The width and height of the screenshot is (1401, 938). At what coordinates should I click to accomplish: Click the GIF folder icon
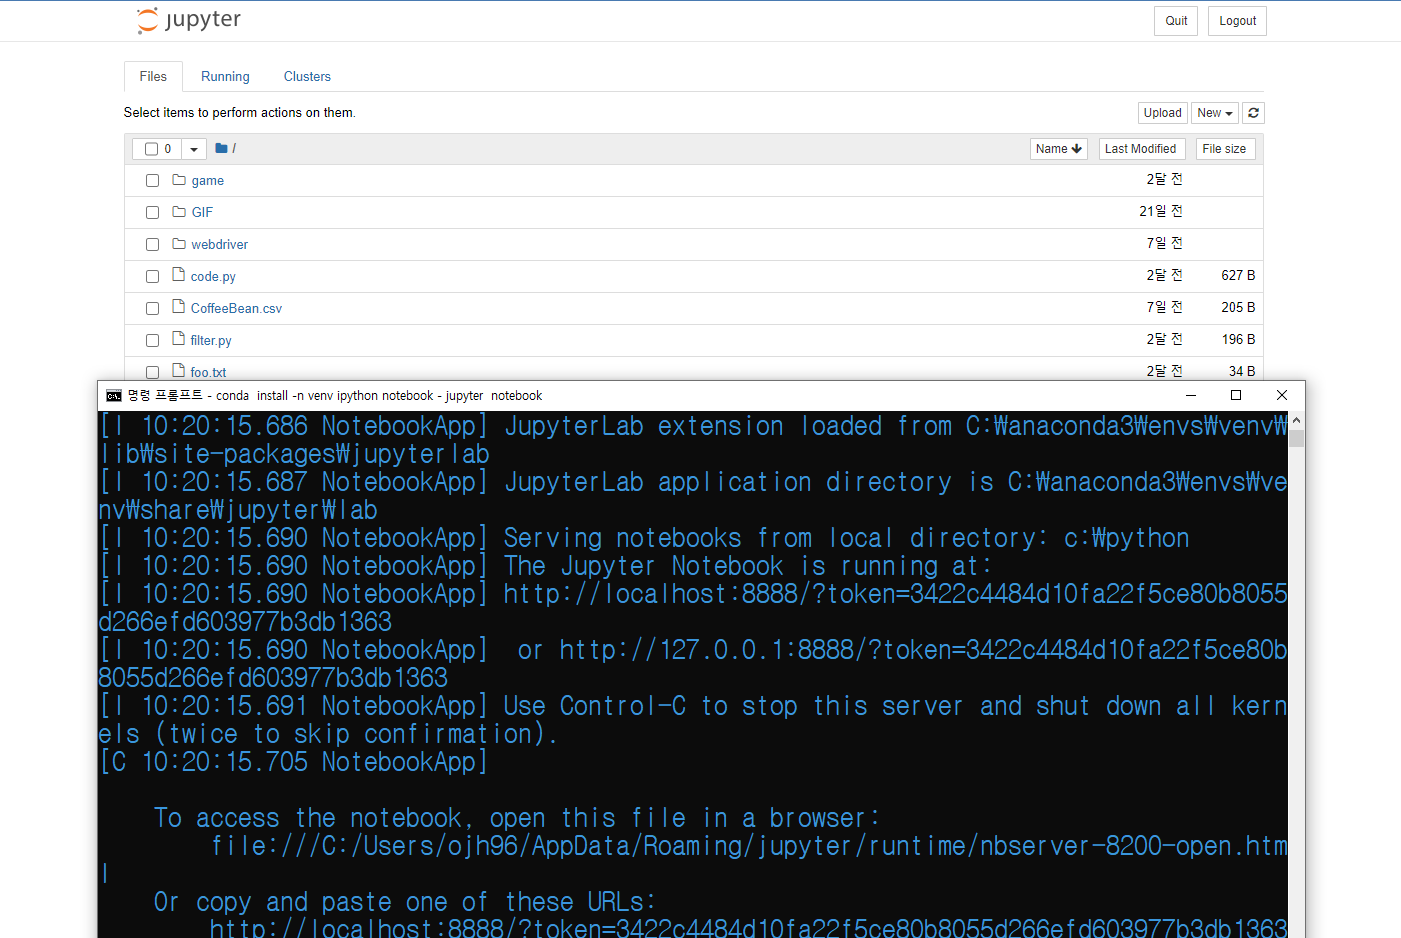click(x=179, y=212)
